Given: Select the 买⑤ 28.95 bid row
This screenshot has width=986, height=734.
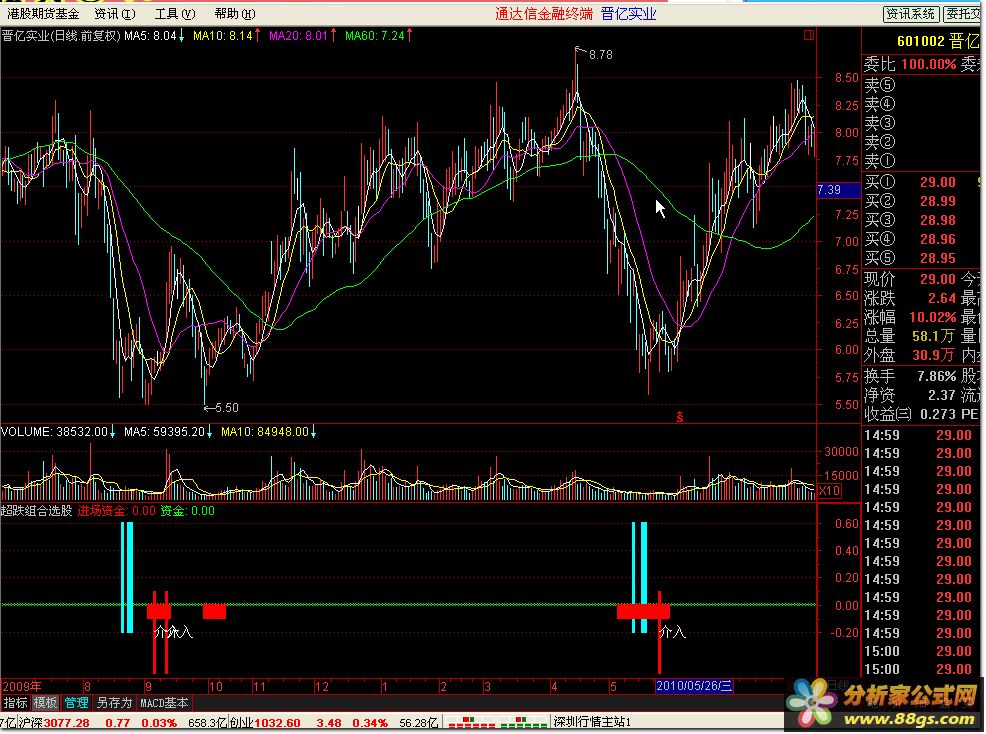Looking at the screenshot, I should point(922,258).
